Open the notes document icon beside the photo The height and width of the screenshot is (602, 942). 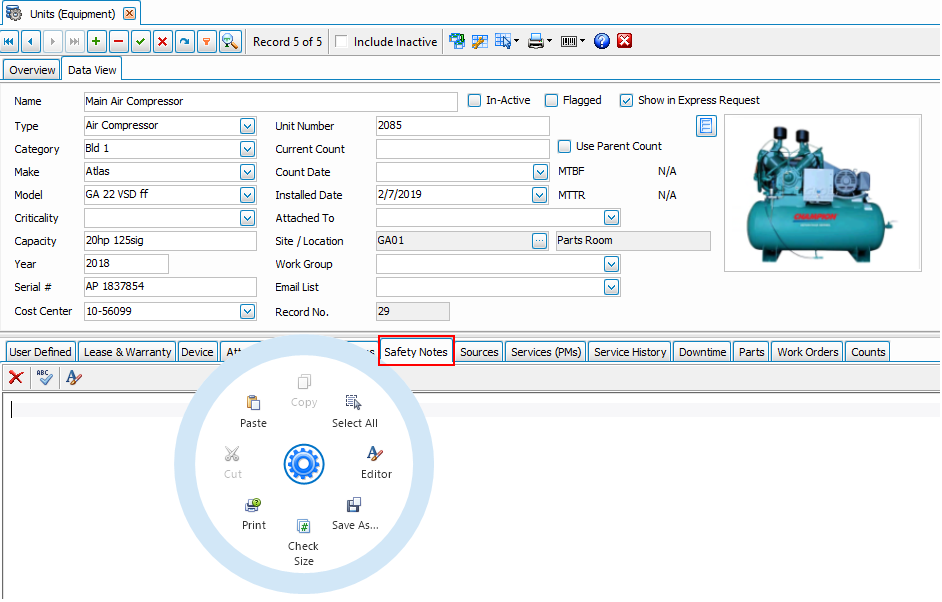706,126
